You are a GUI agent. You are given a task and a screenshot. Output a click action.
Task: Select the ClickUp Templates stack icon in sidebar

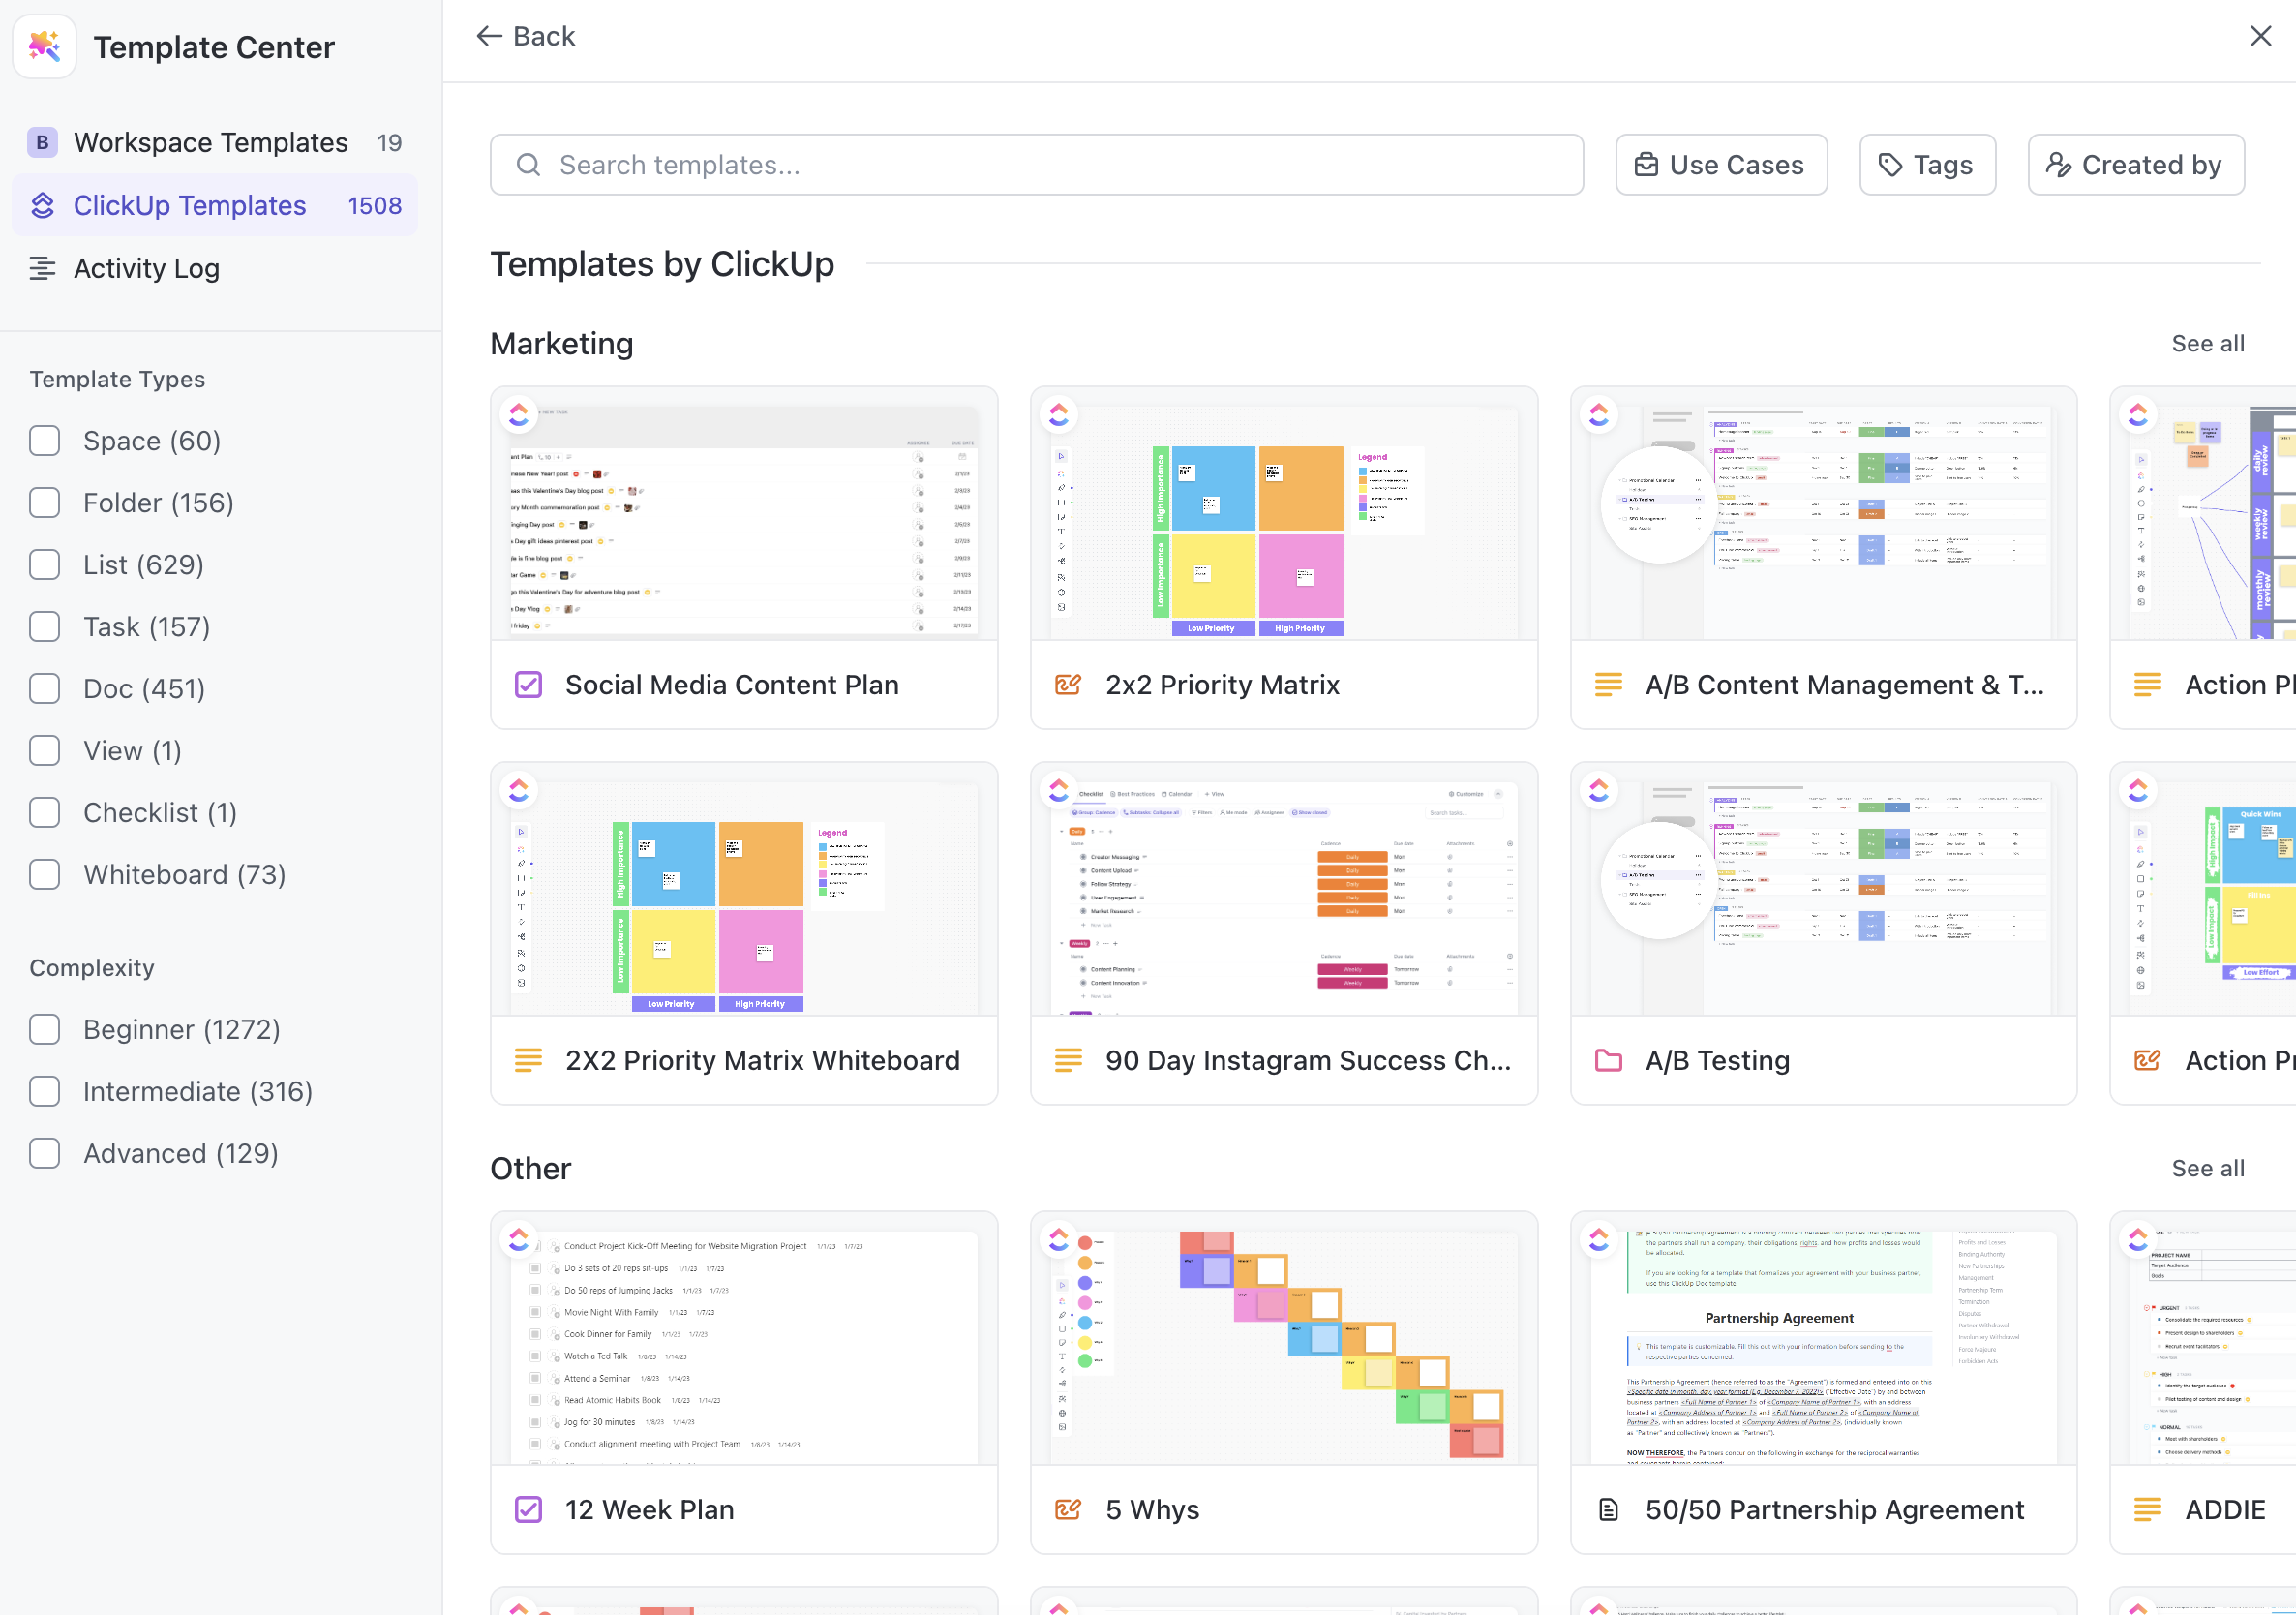click(x=43, y=205)
